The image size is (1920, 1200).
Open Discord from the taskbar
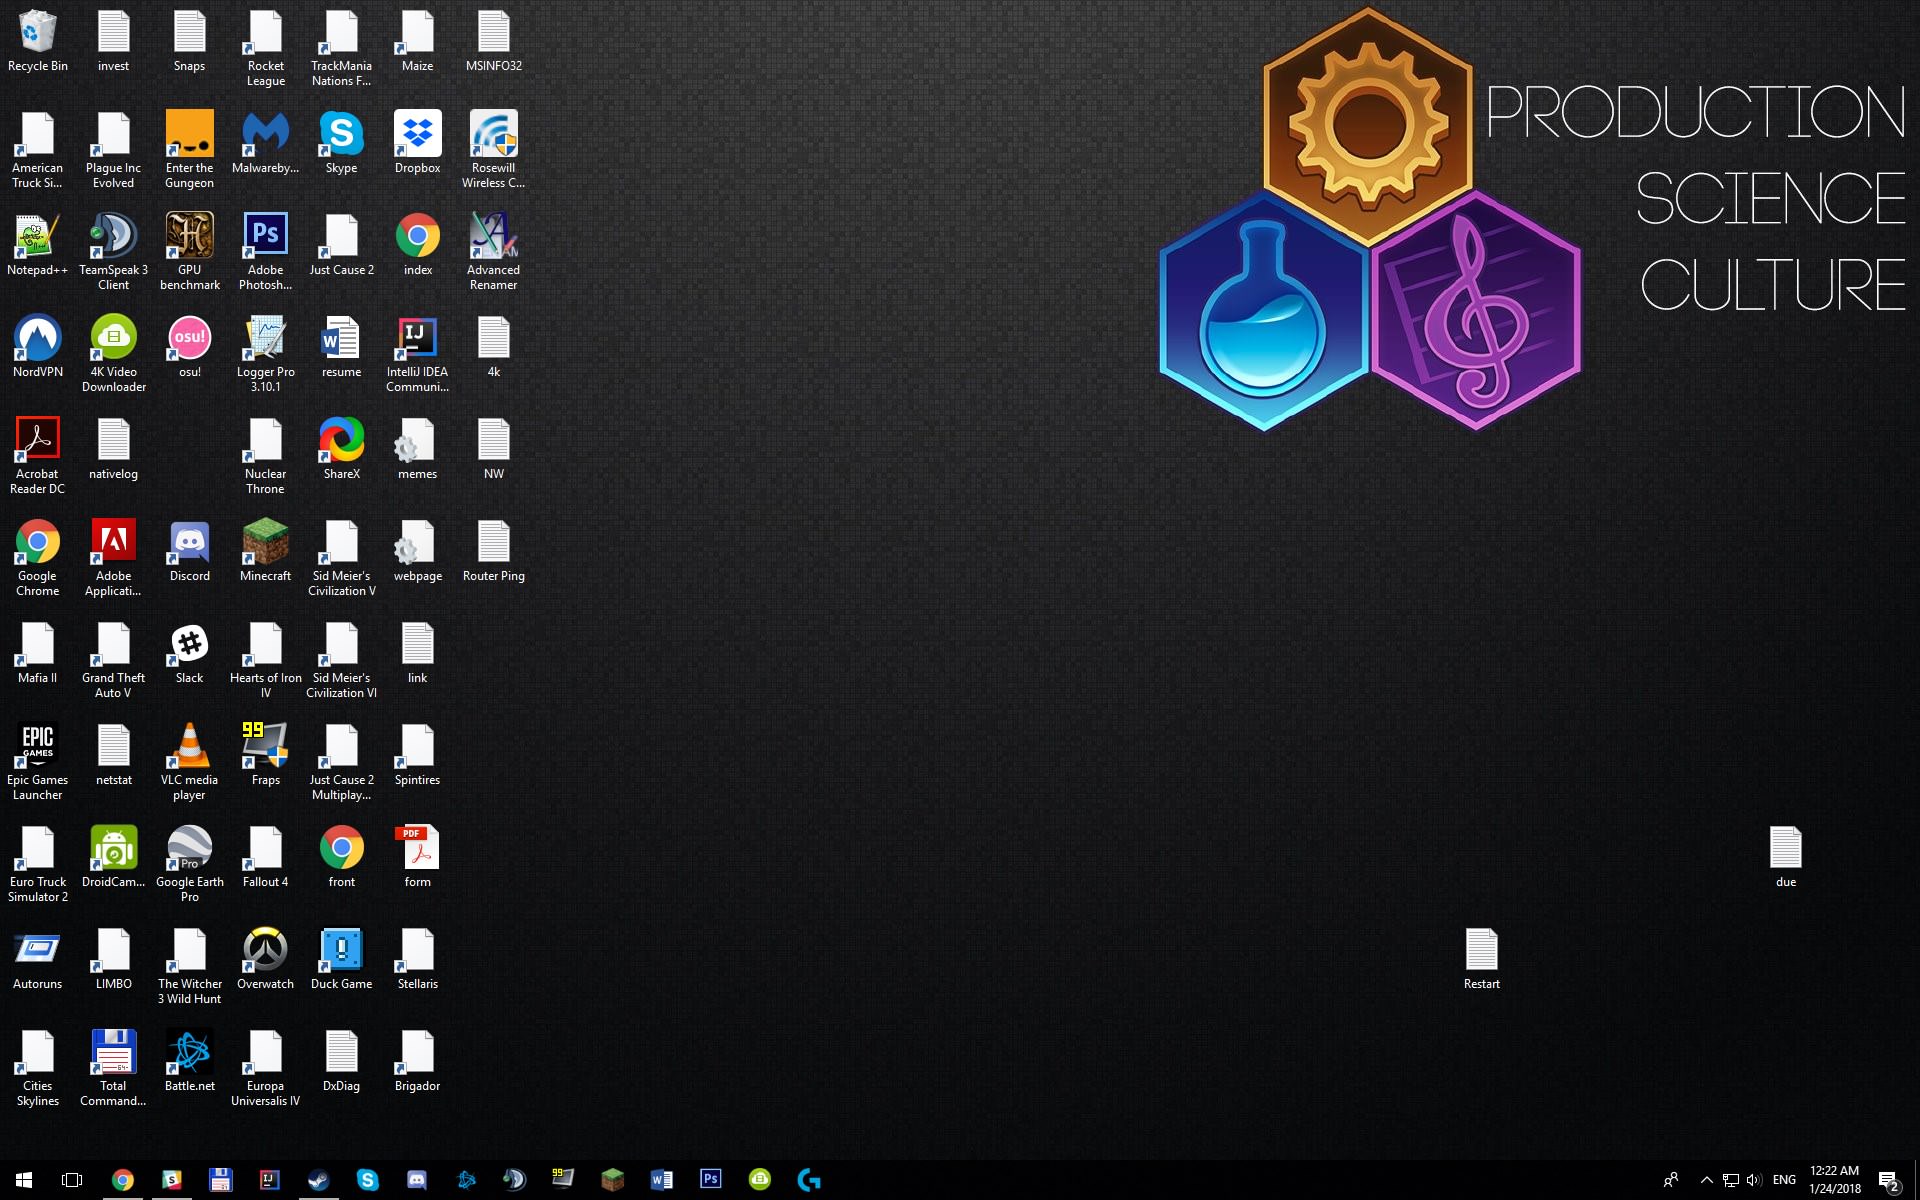pos(418,1180)
